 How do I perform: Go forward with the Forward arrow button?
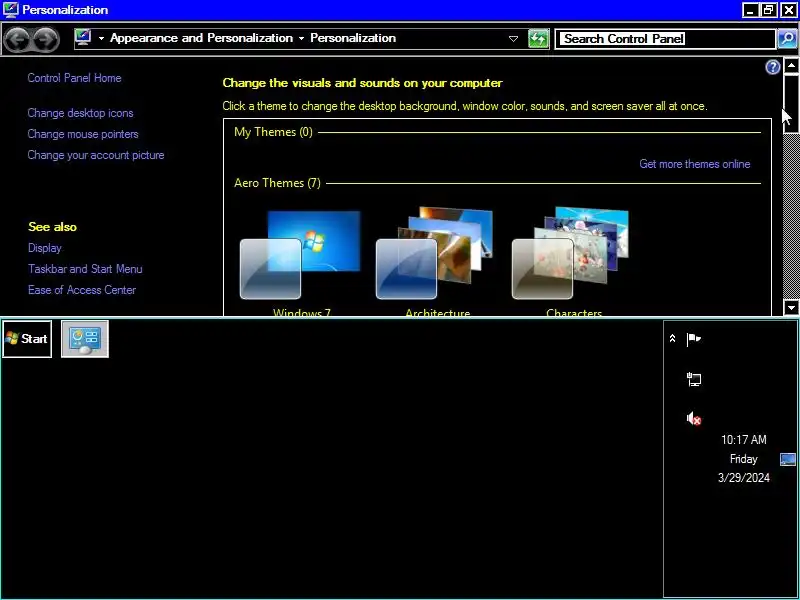tap(46, 39)
